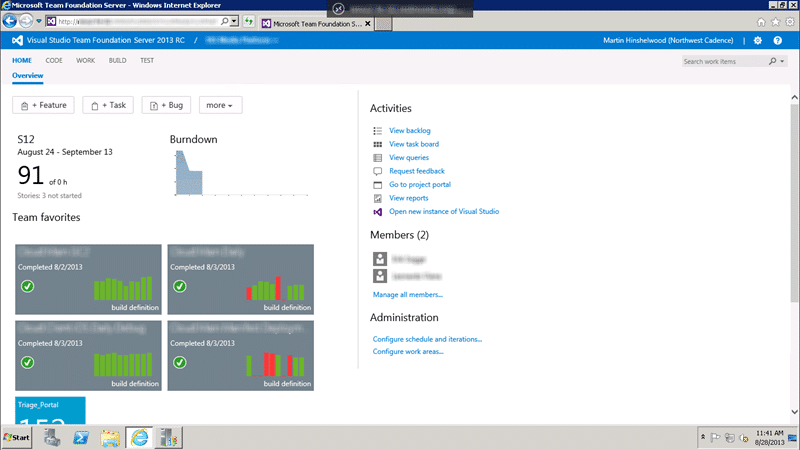Go to the TEST hub
The width and height of the screenshot is (800, 450).
147,60
